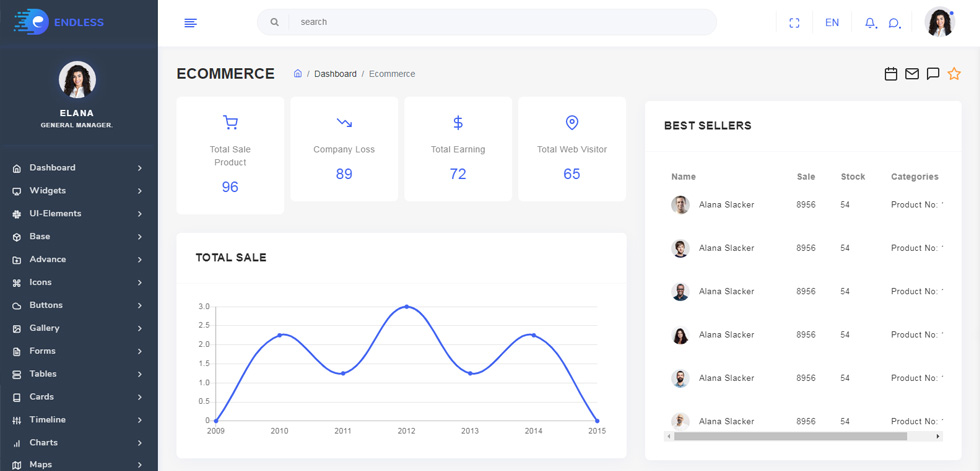Click the Cards book icon in sidebar

coord(17,397)
